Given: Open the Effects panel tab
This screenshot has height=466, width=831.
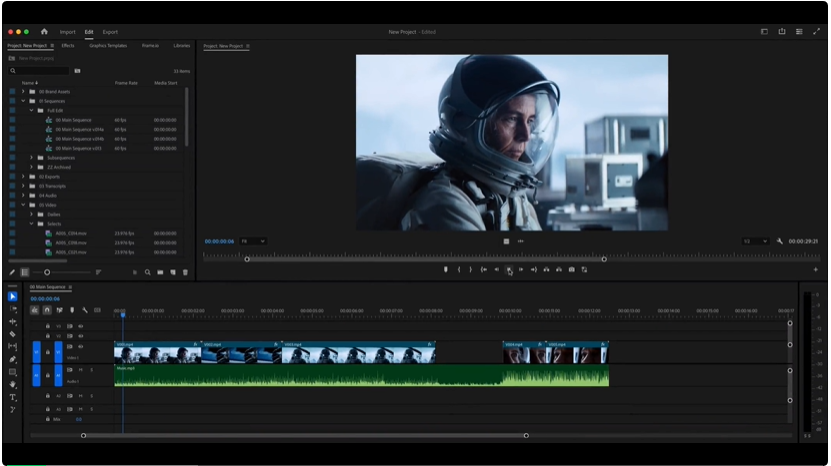Looking at the screenshot, I should [68, 46].
